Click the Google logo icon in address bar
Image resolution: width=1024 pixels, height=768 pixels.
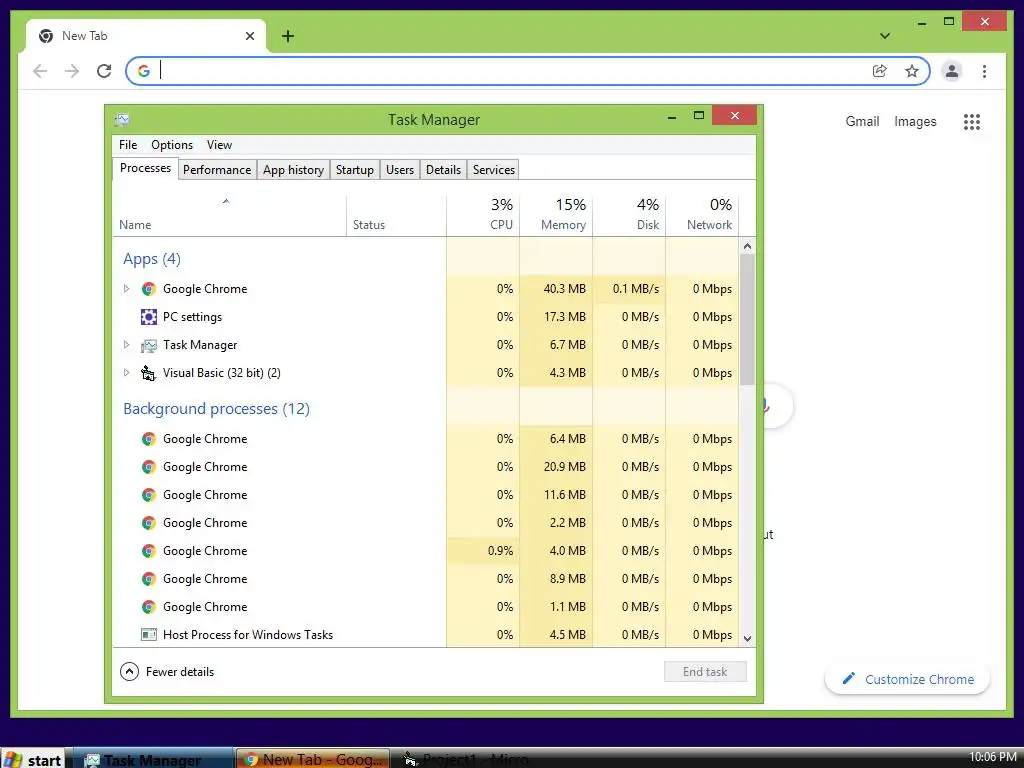(144, 71)
